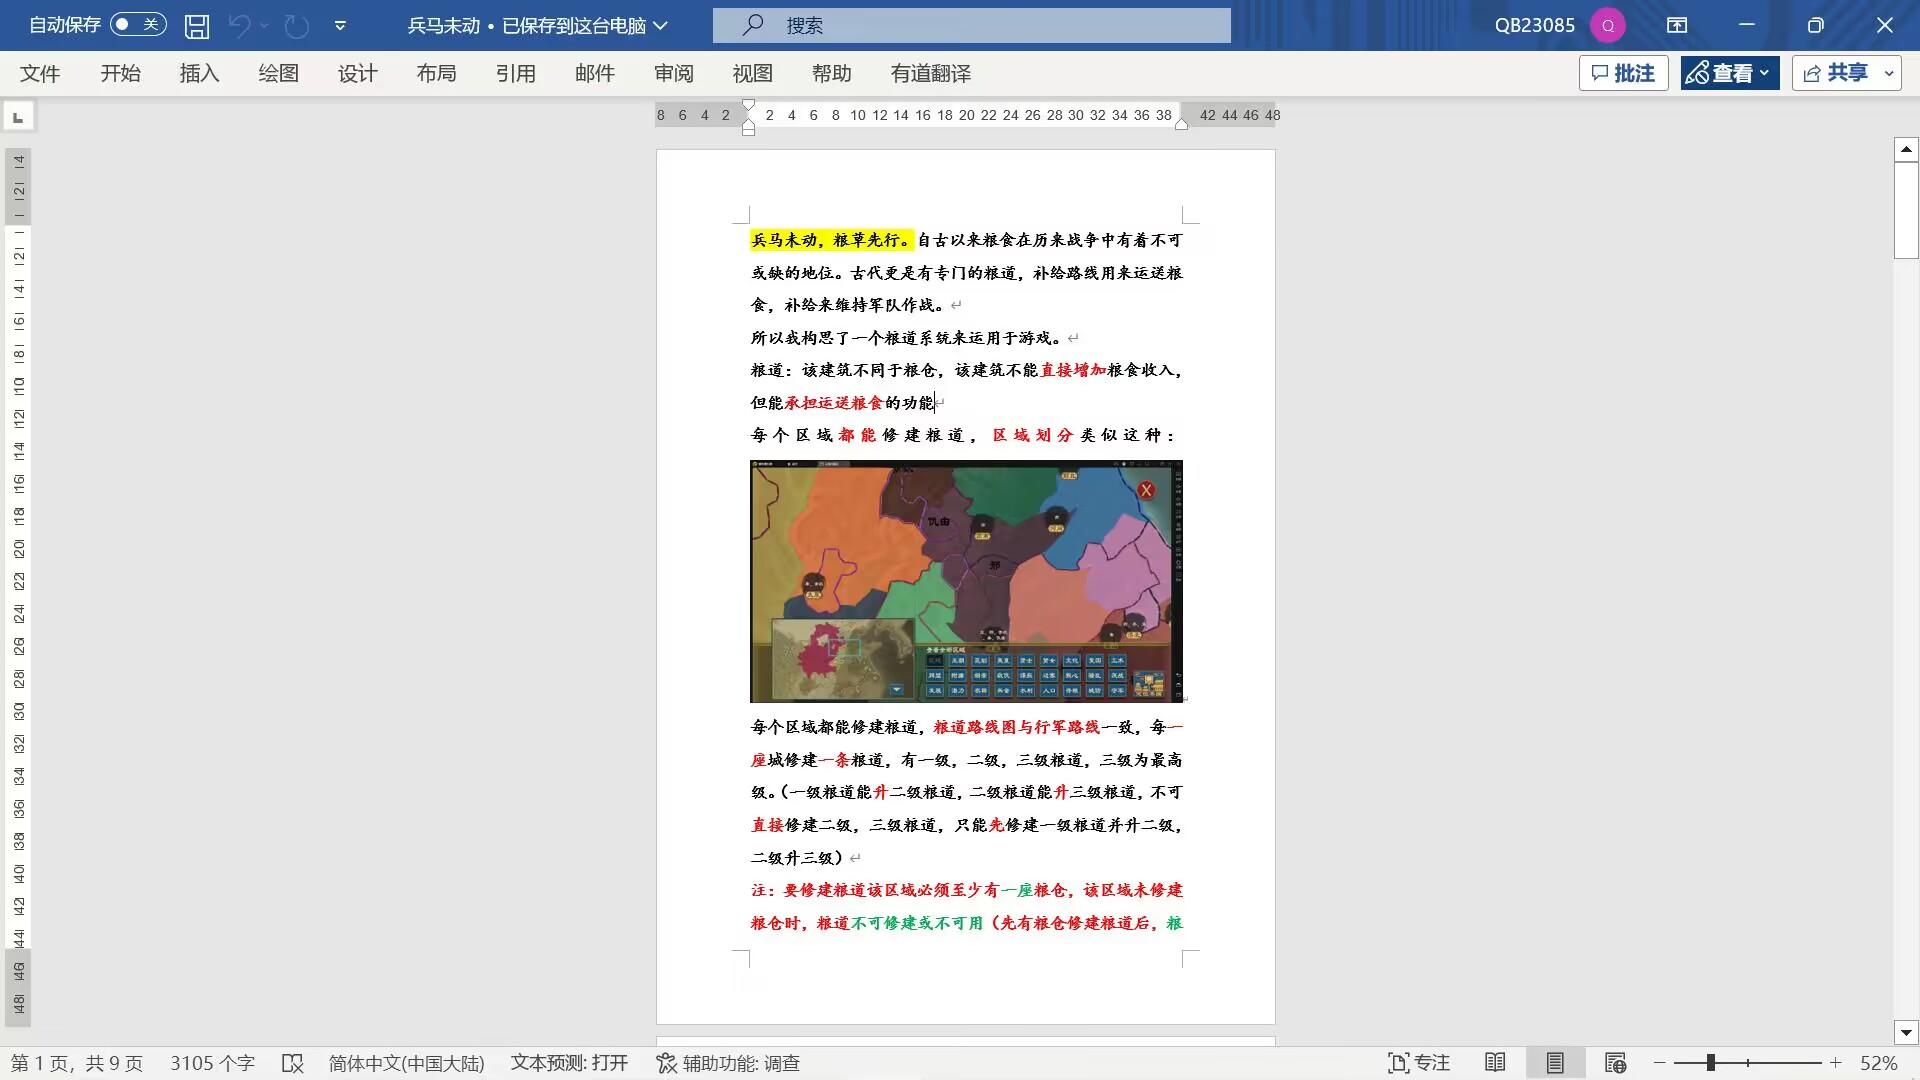Toggle the AutoSave switch
Image resolution: width=1920 pixels, height=1080 pixels.
[x=138, y=25]
